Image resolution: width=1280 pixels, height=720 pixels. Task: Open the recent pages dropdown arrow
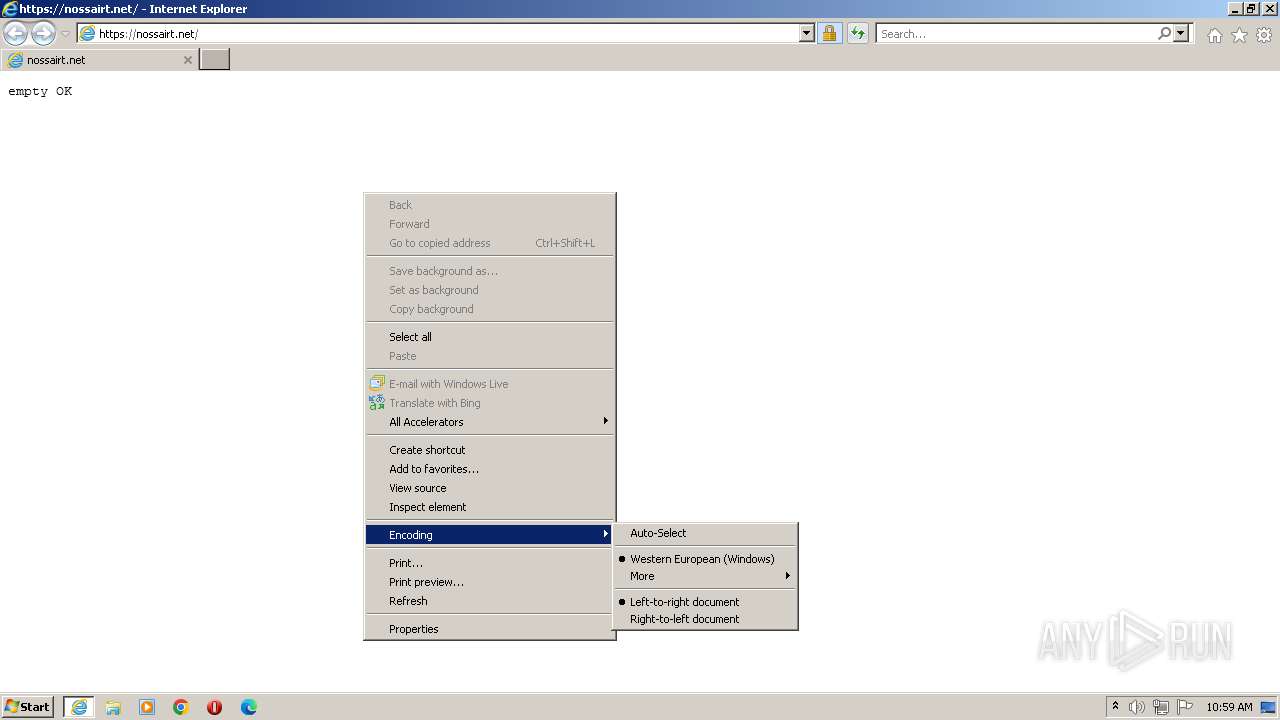point(66,34)
